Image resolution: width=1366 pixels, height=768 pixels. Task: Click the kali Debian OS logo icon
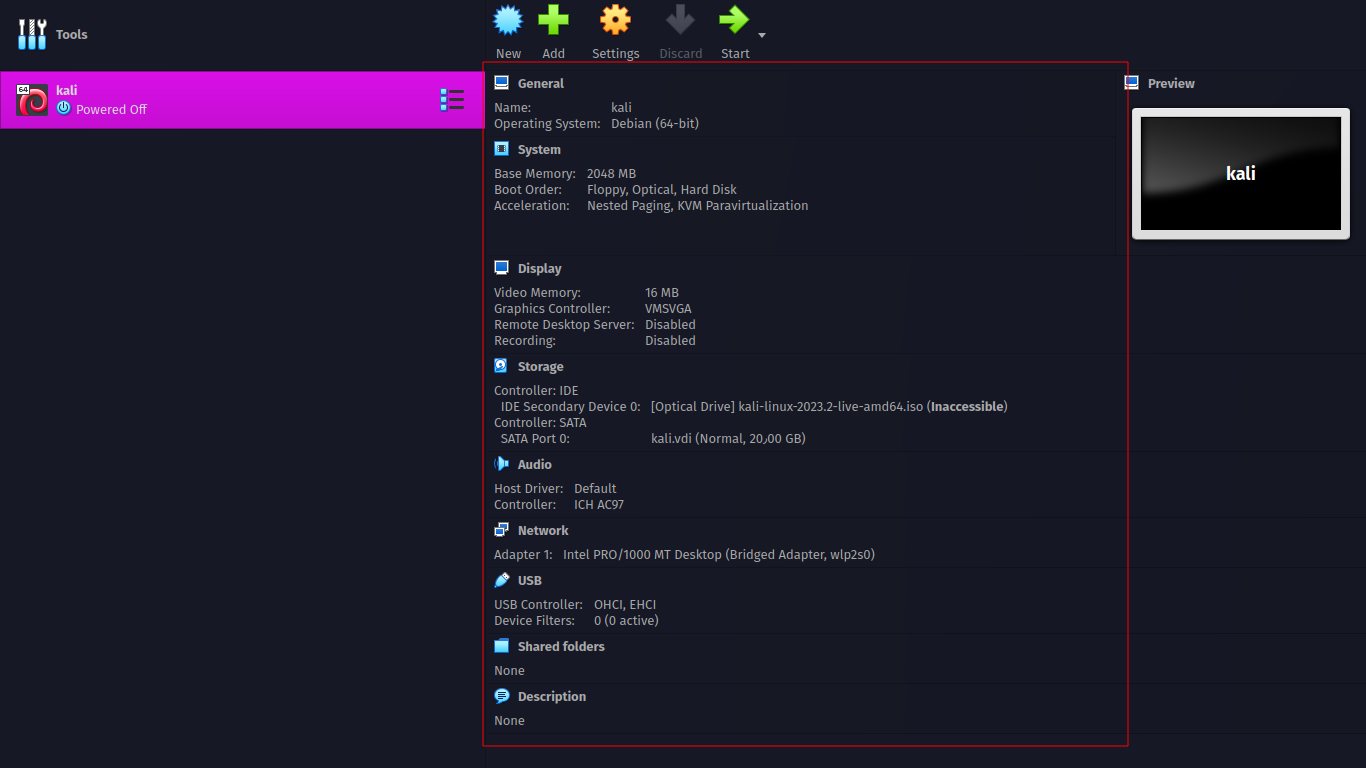[32, 100]
